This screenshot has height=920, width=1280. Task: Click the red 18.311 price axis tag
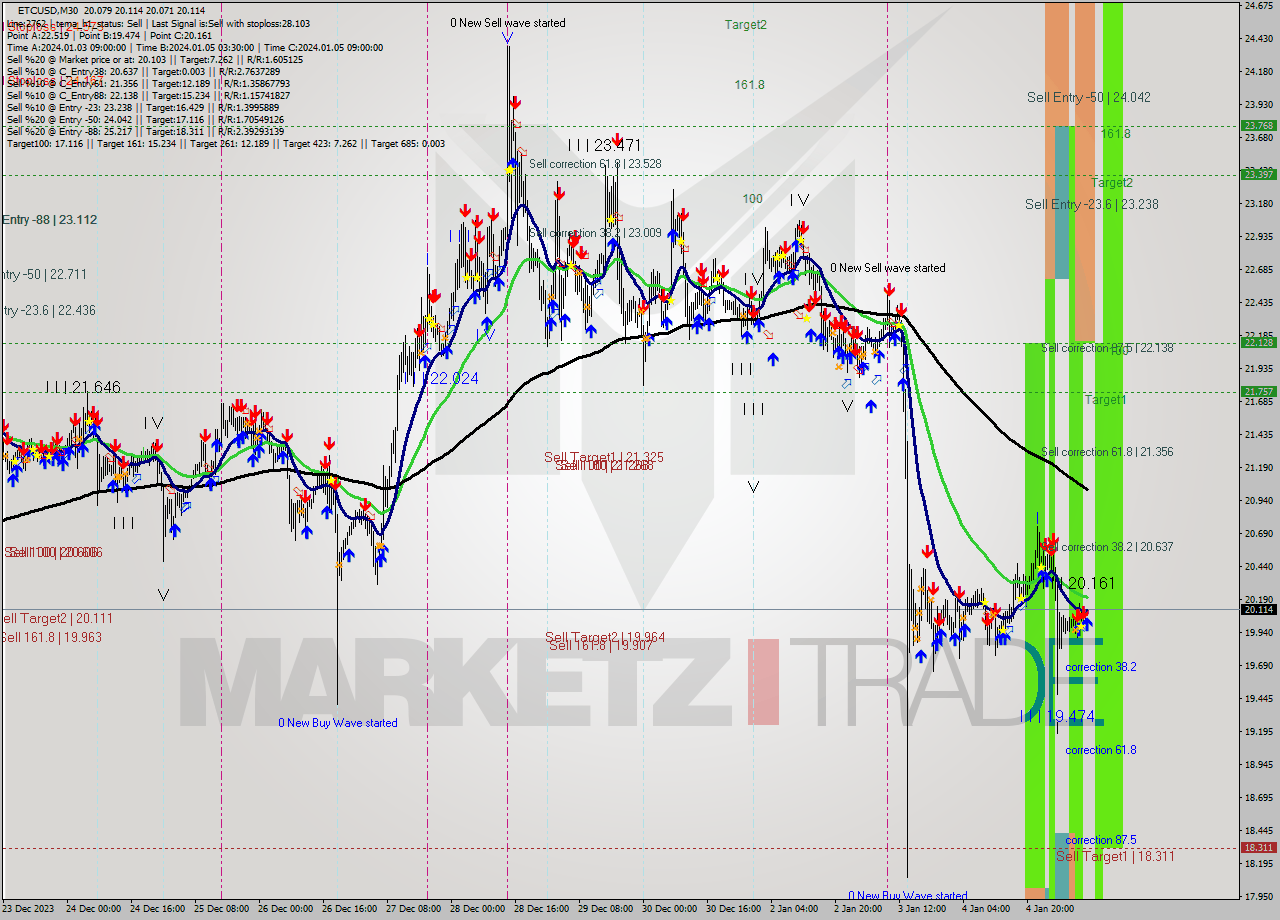coord(1258,848)
